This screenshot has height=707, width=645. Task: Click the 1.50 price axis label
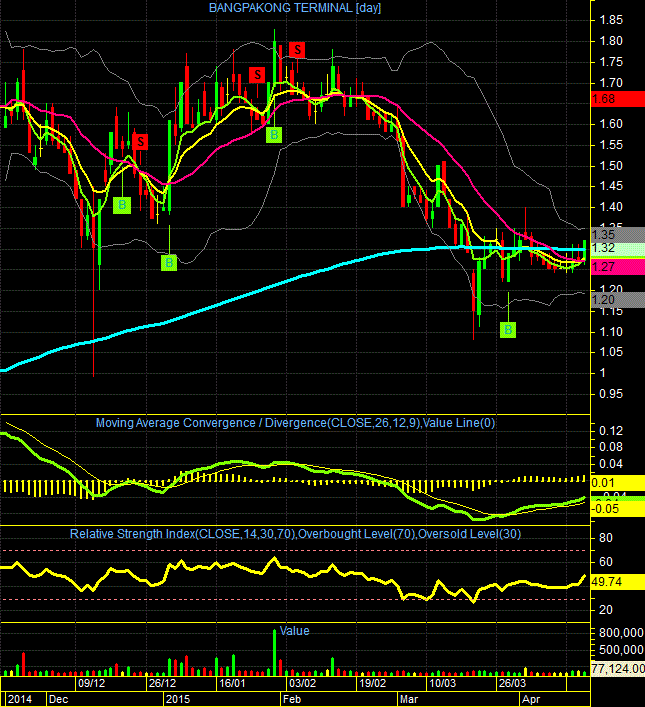coord(611,166)
